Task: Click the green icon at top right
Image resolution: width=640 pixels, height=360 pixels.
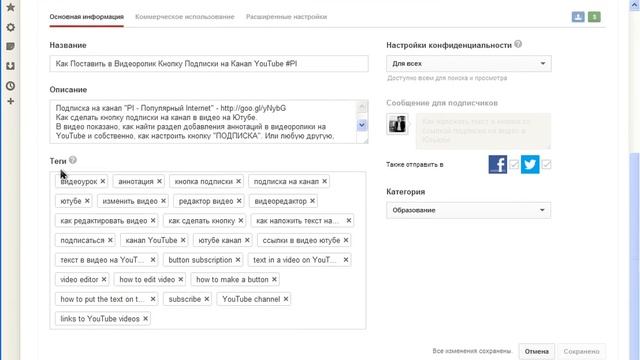Action: click(x=594, y=17)
